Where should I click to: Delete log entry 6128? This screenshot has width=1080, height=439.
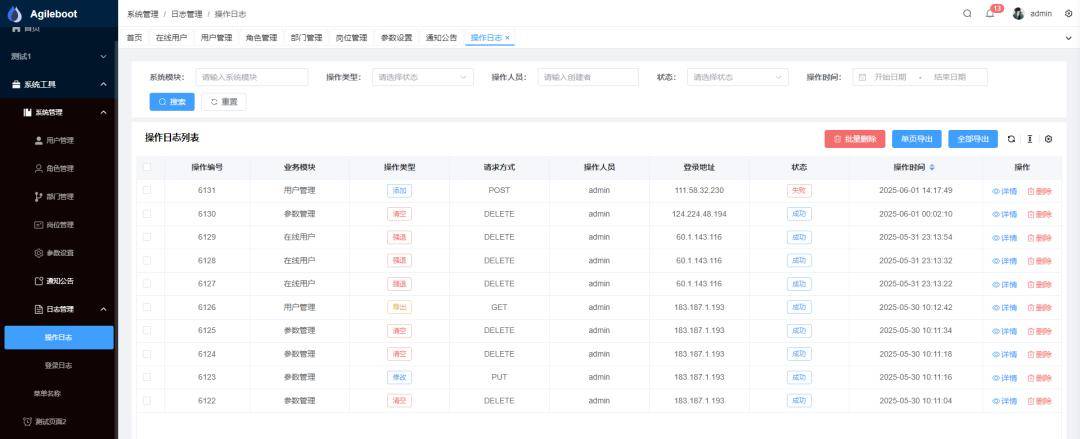point(1039,261)
